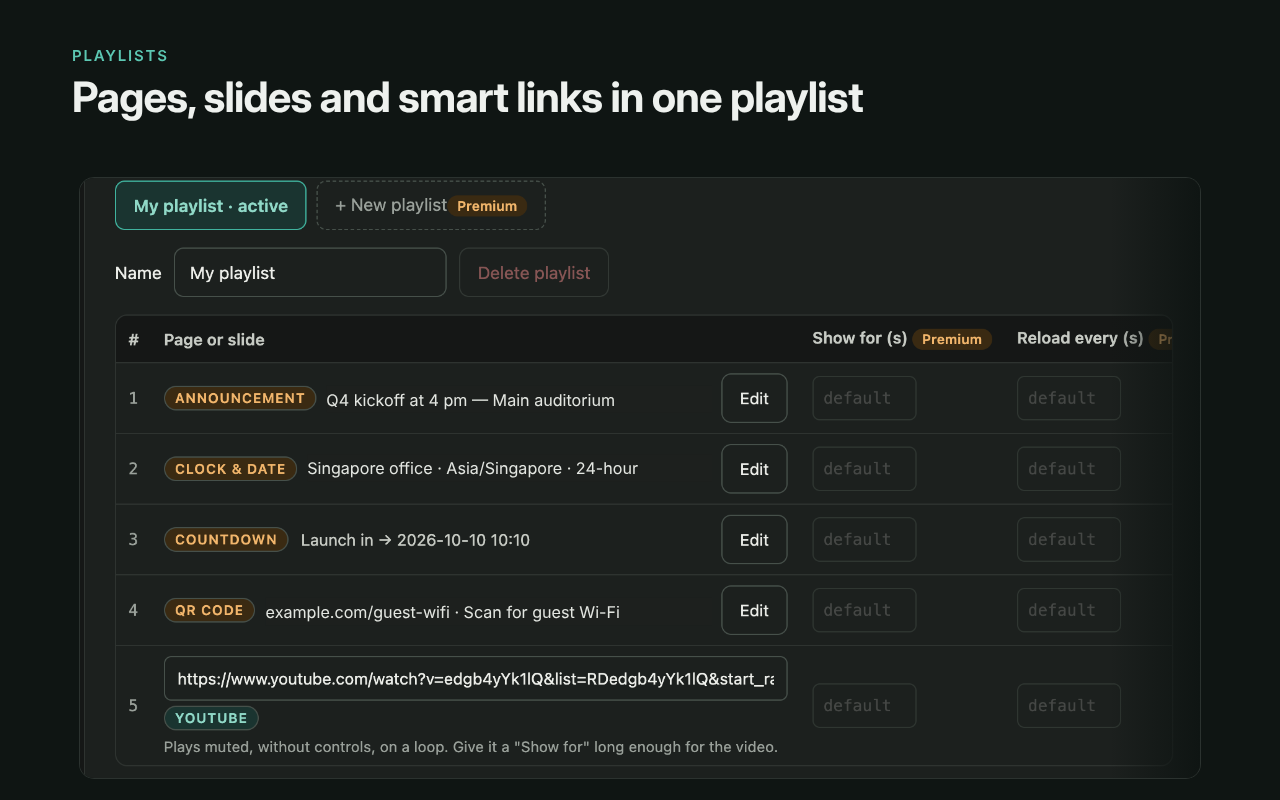1280x800 pixels.
Task: Click "Show for" field in the Countdown row
Action: [x=864, y=540]
